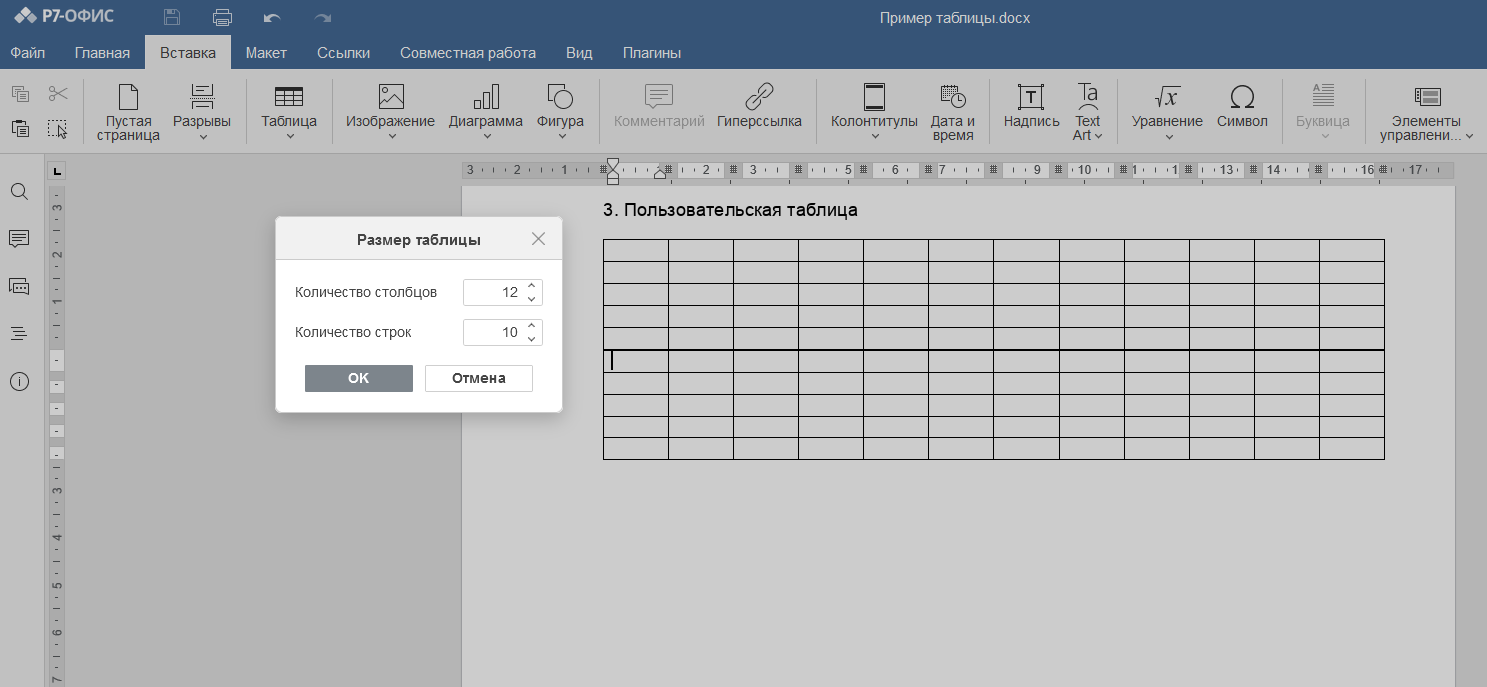The width and height of the screenshot is (1487, 687).
Task: Click the first-line indent marker on ruler
Action: [613, 165]
